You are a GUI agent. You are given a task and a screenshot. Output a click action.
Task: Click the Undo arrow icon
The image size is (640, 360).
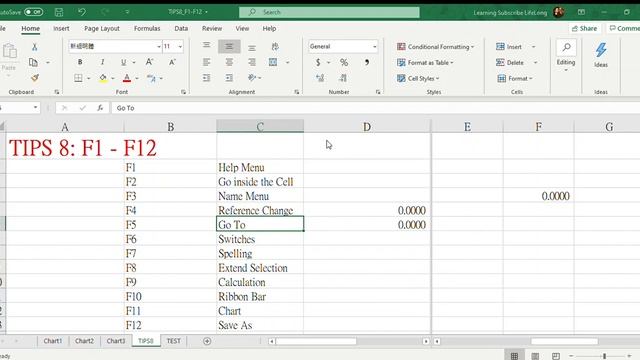pyautogui.click(x=82, y=12)
